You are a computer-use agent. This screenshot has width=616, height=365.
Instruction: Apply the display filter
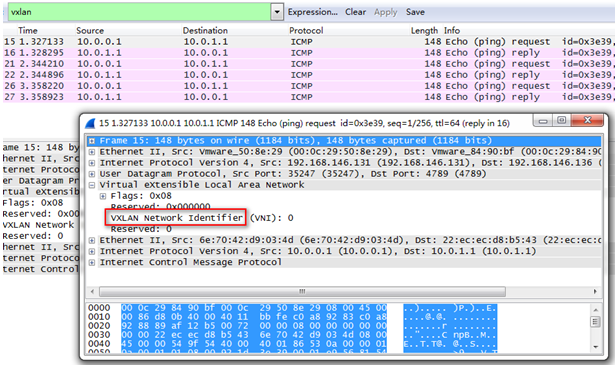coord(385,12)
